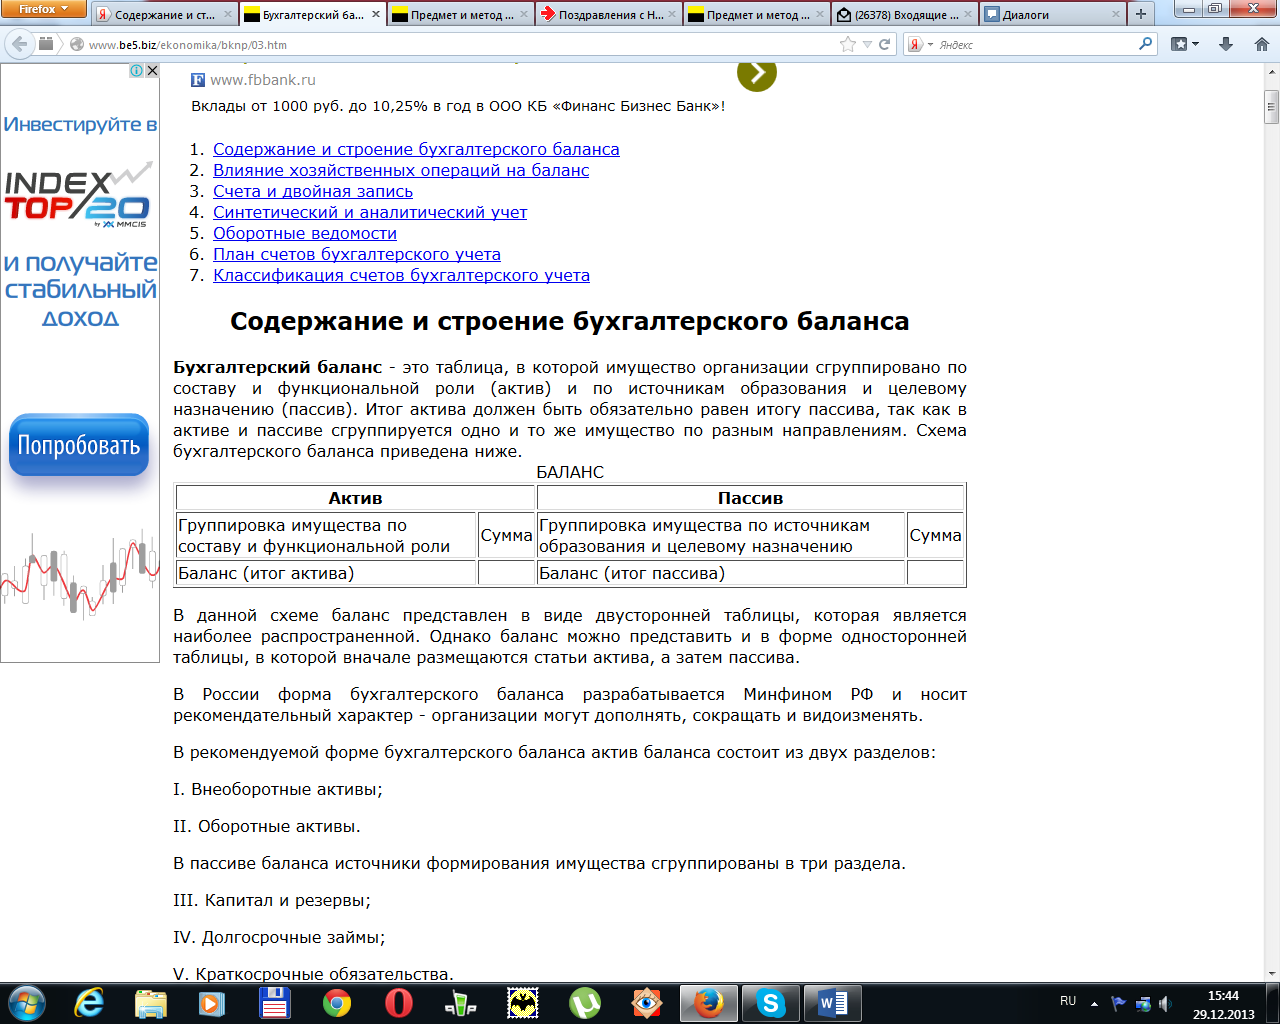Open the 'Счета и двойная запись' link
This screenshot has width=1280, height=1024.
pos(313,191)
